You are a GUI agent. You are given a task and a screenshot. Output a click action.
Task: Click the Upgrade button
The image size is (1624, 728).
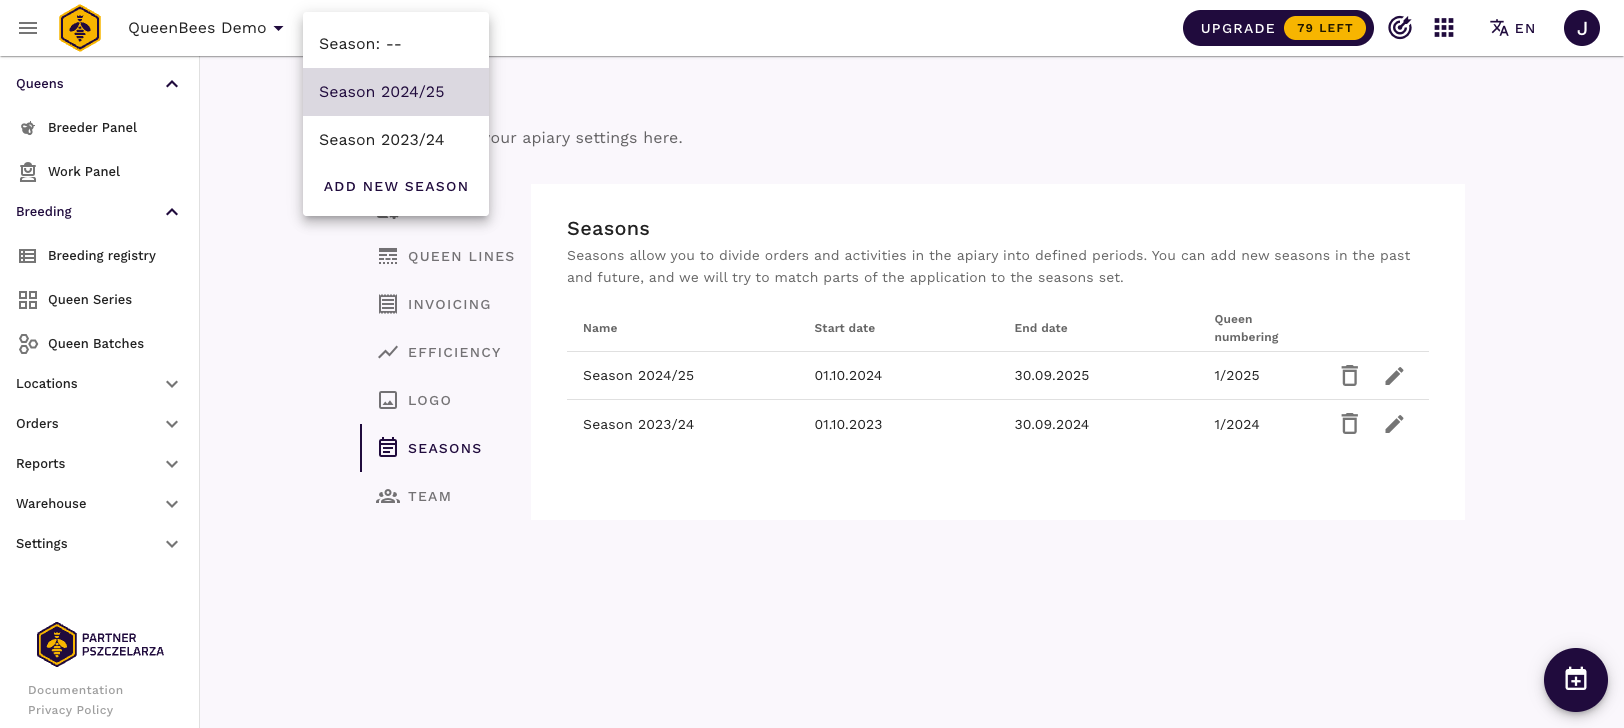[1277, 28]
